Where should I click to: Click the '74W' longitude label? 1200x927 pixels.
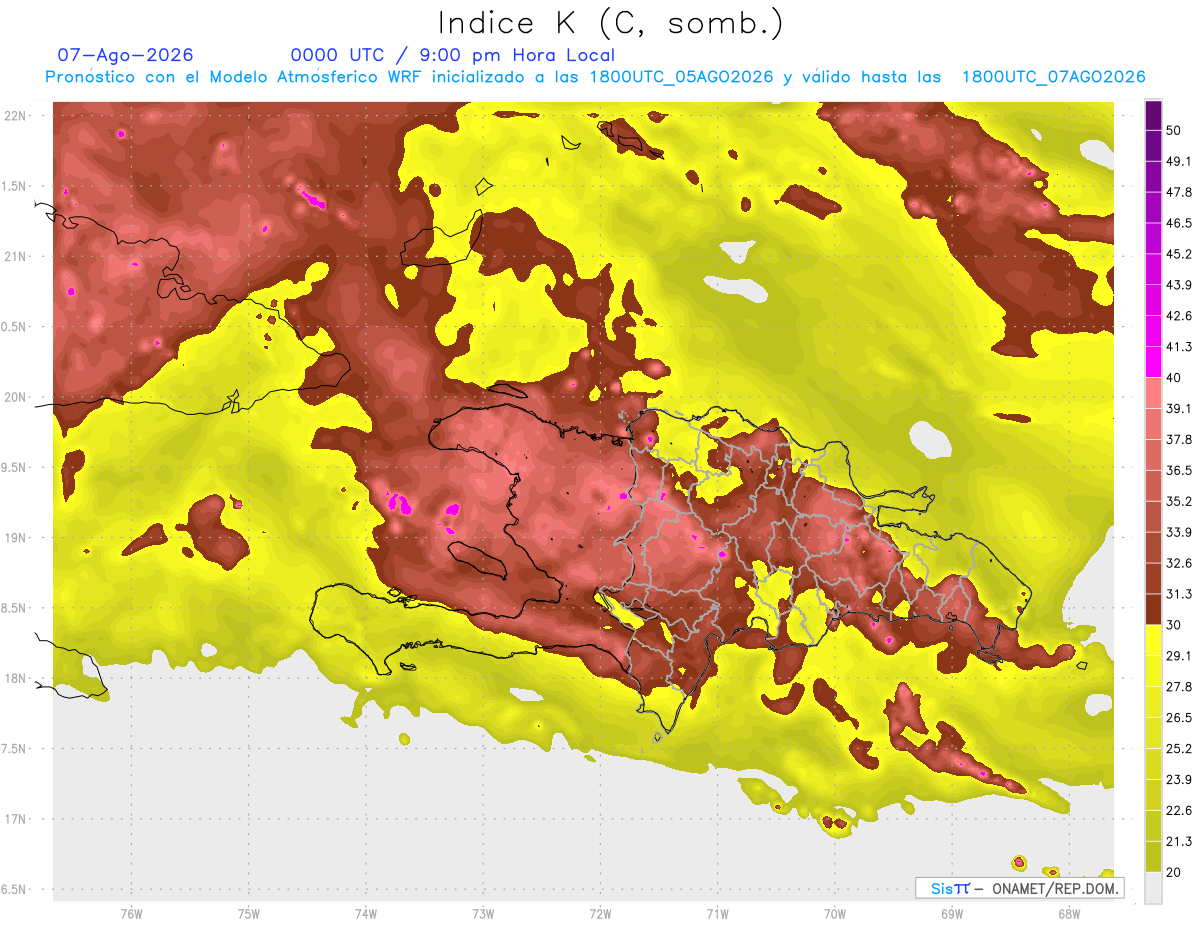(365, 914)
